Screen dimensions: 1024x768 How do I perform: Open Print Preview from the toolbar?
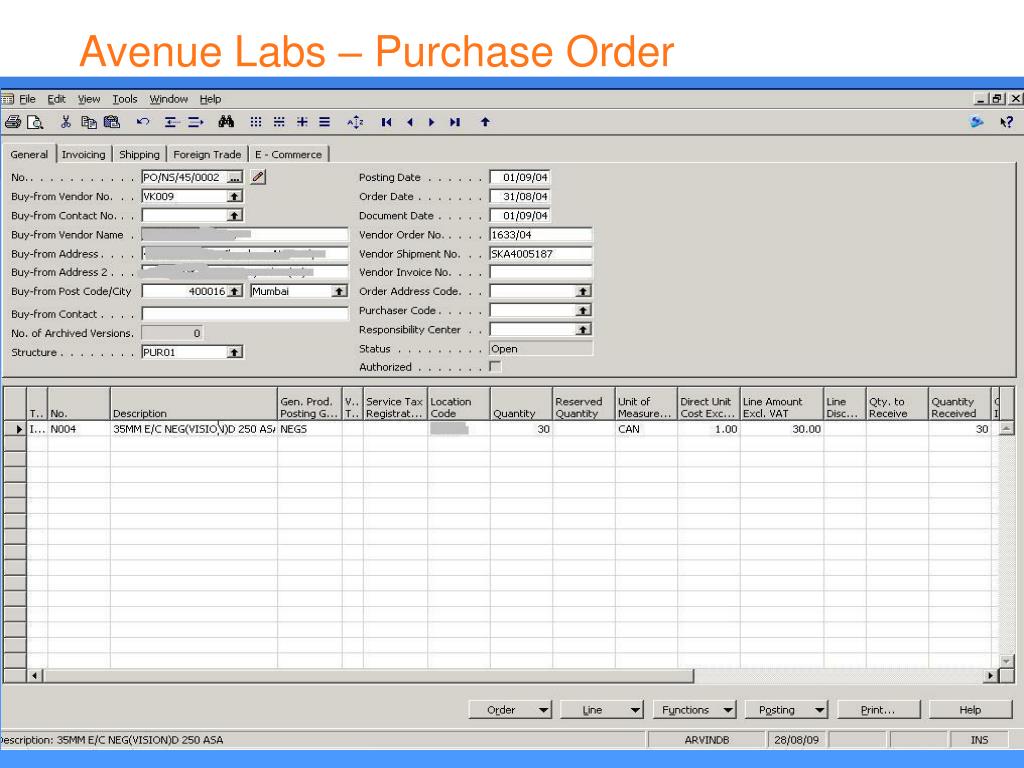tap(35, 122)
